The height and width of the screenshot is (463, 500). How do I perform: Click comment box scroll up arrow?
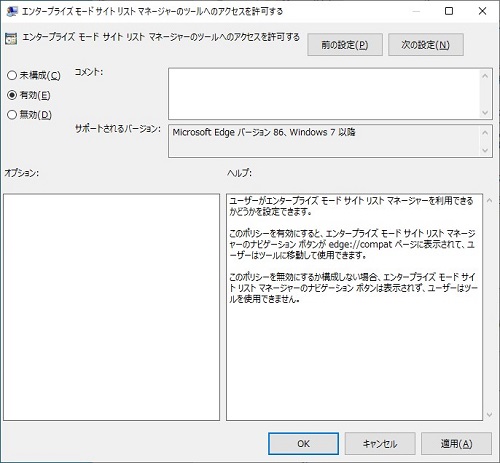click(x=485, y=76)
